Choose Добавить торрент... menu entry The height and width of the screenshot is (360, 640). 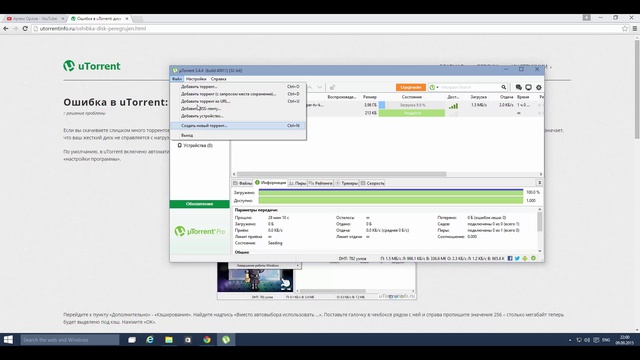pyautogui.click(x=238, y=87)
